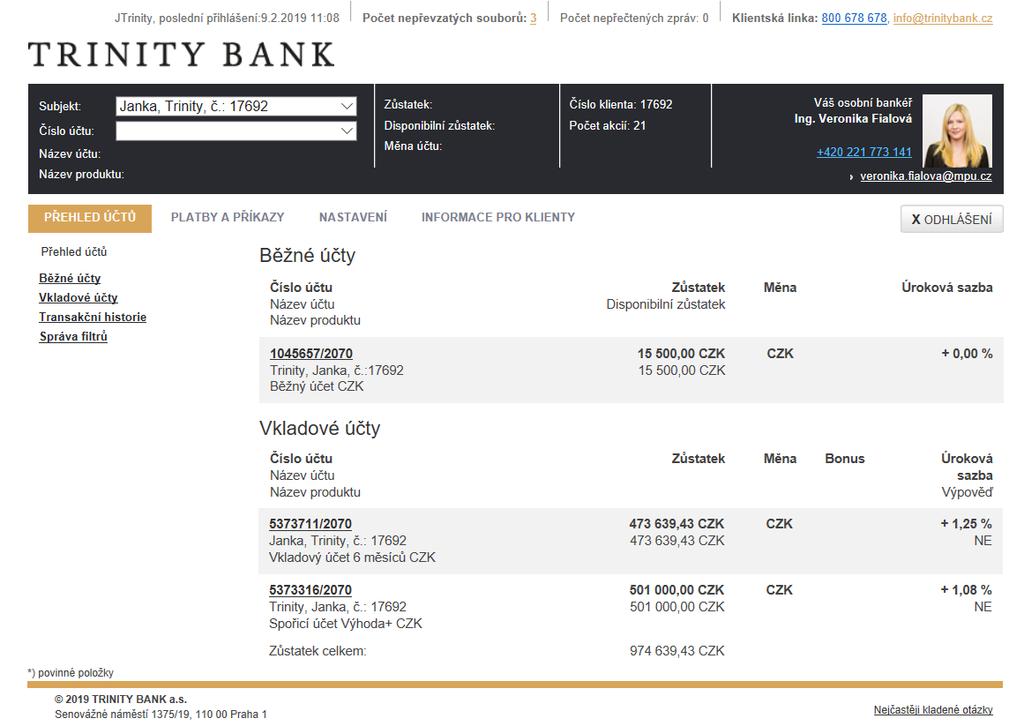Click the personal banker's photo
This screenshot has width=1024, height=726.
[957, 131]
